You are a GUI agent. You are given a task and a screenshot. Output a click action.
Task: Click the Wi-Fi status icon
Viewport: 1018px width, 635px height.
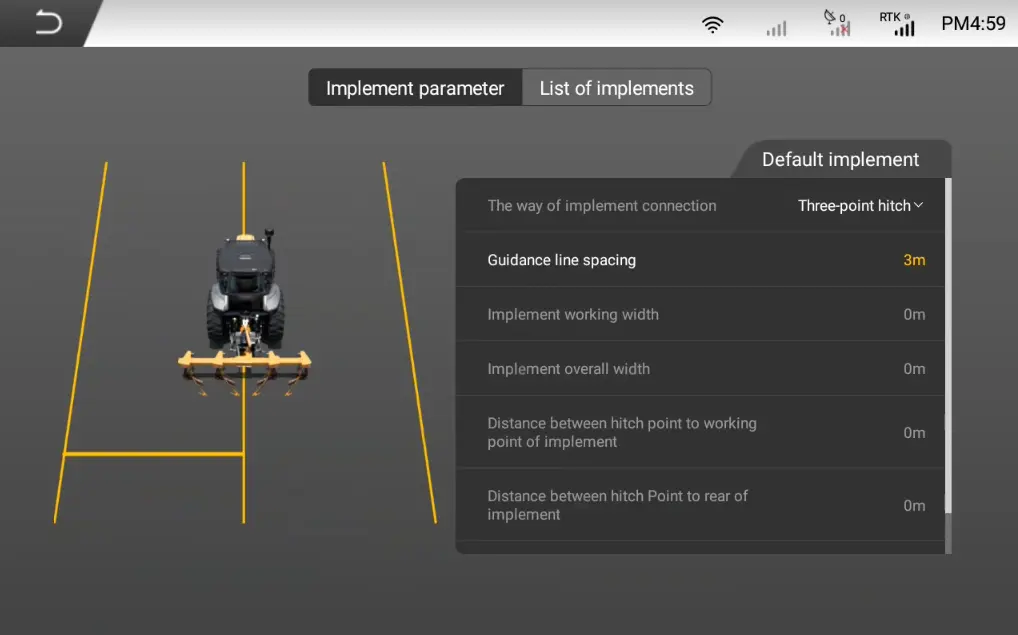click(x=712, y=24)
